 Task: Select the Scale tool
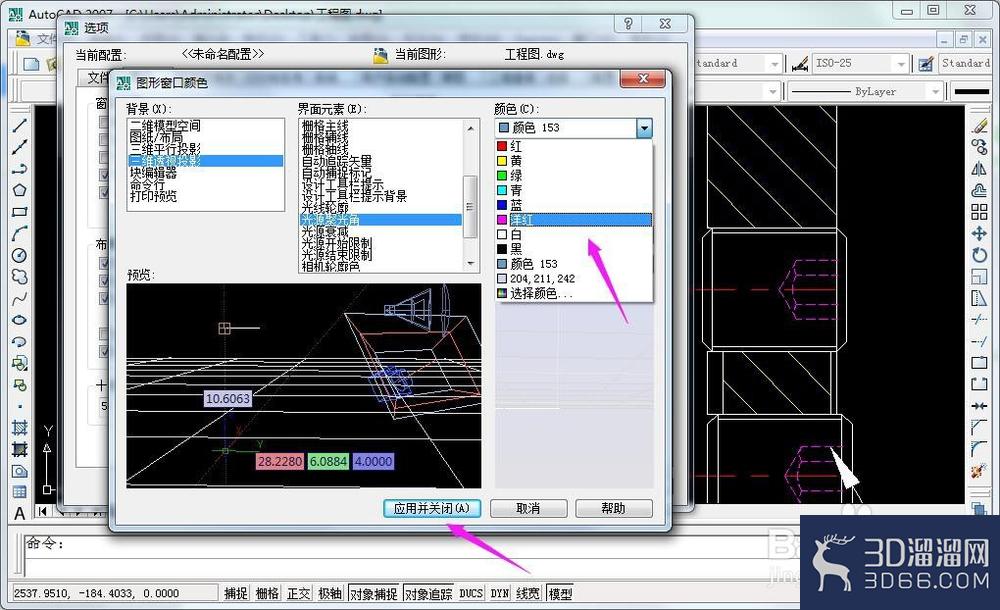[x=979, y=276]
